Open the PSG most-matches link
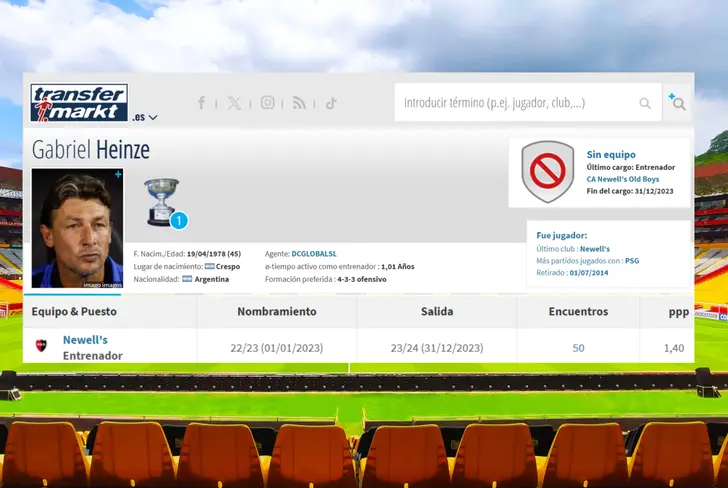The image size is (728, 488). 632,261
